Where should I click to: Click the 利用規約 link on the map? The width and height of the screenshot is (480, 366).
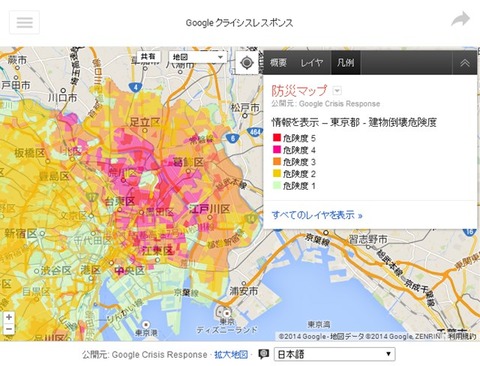(462, 336)
